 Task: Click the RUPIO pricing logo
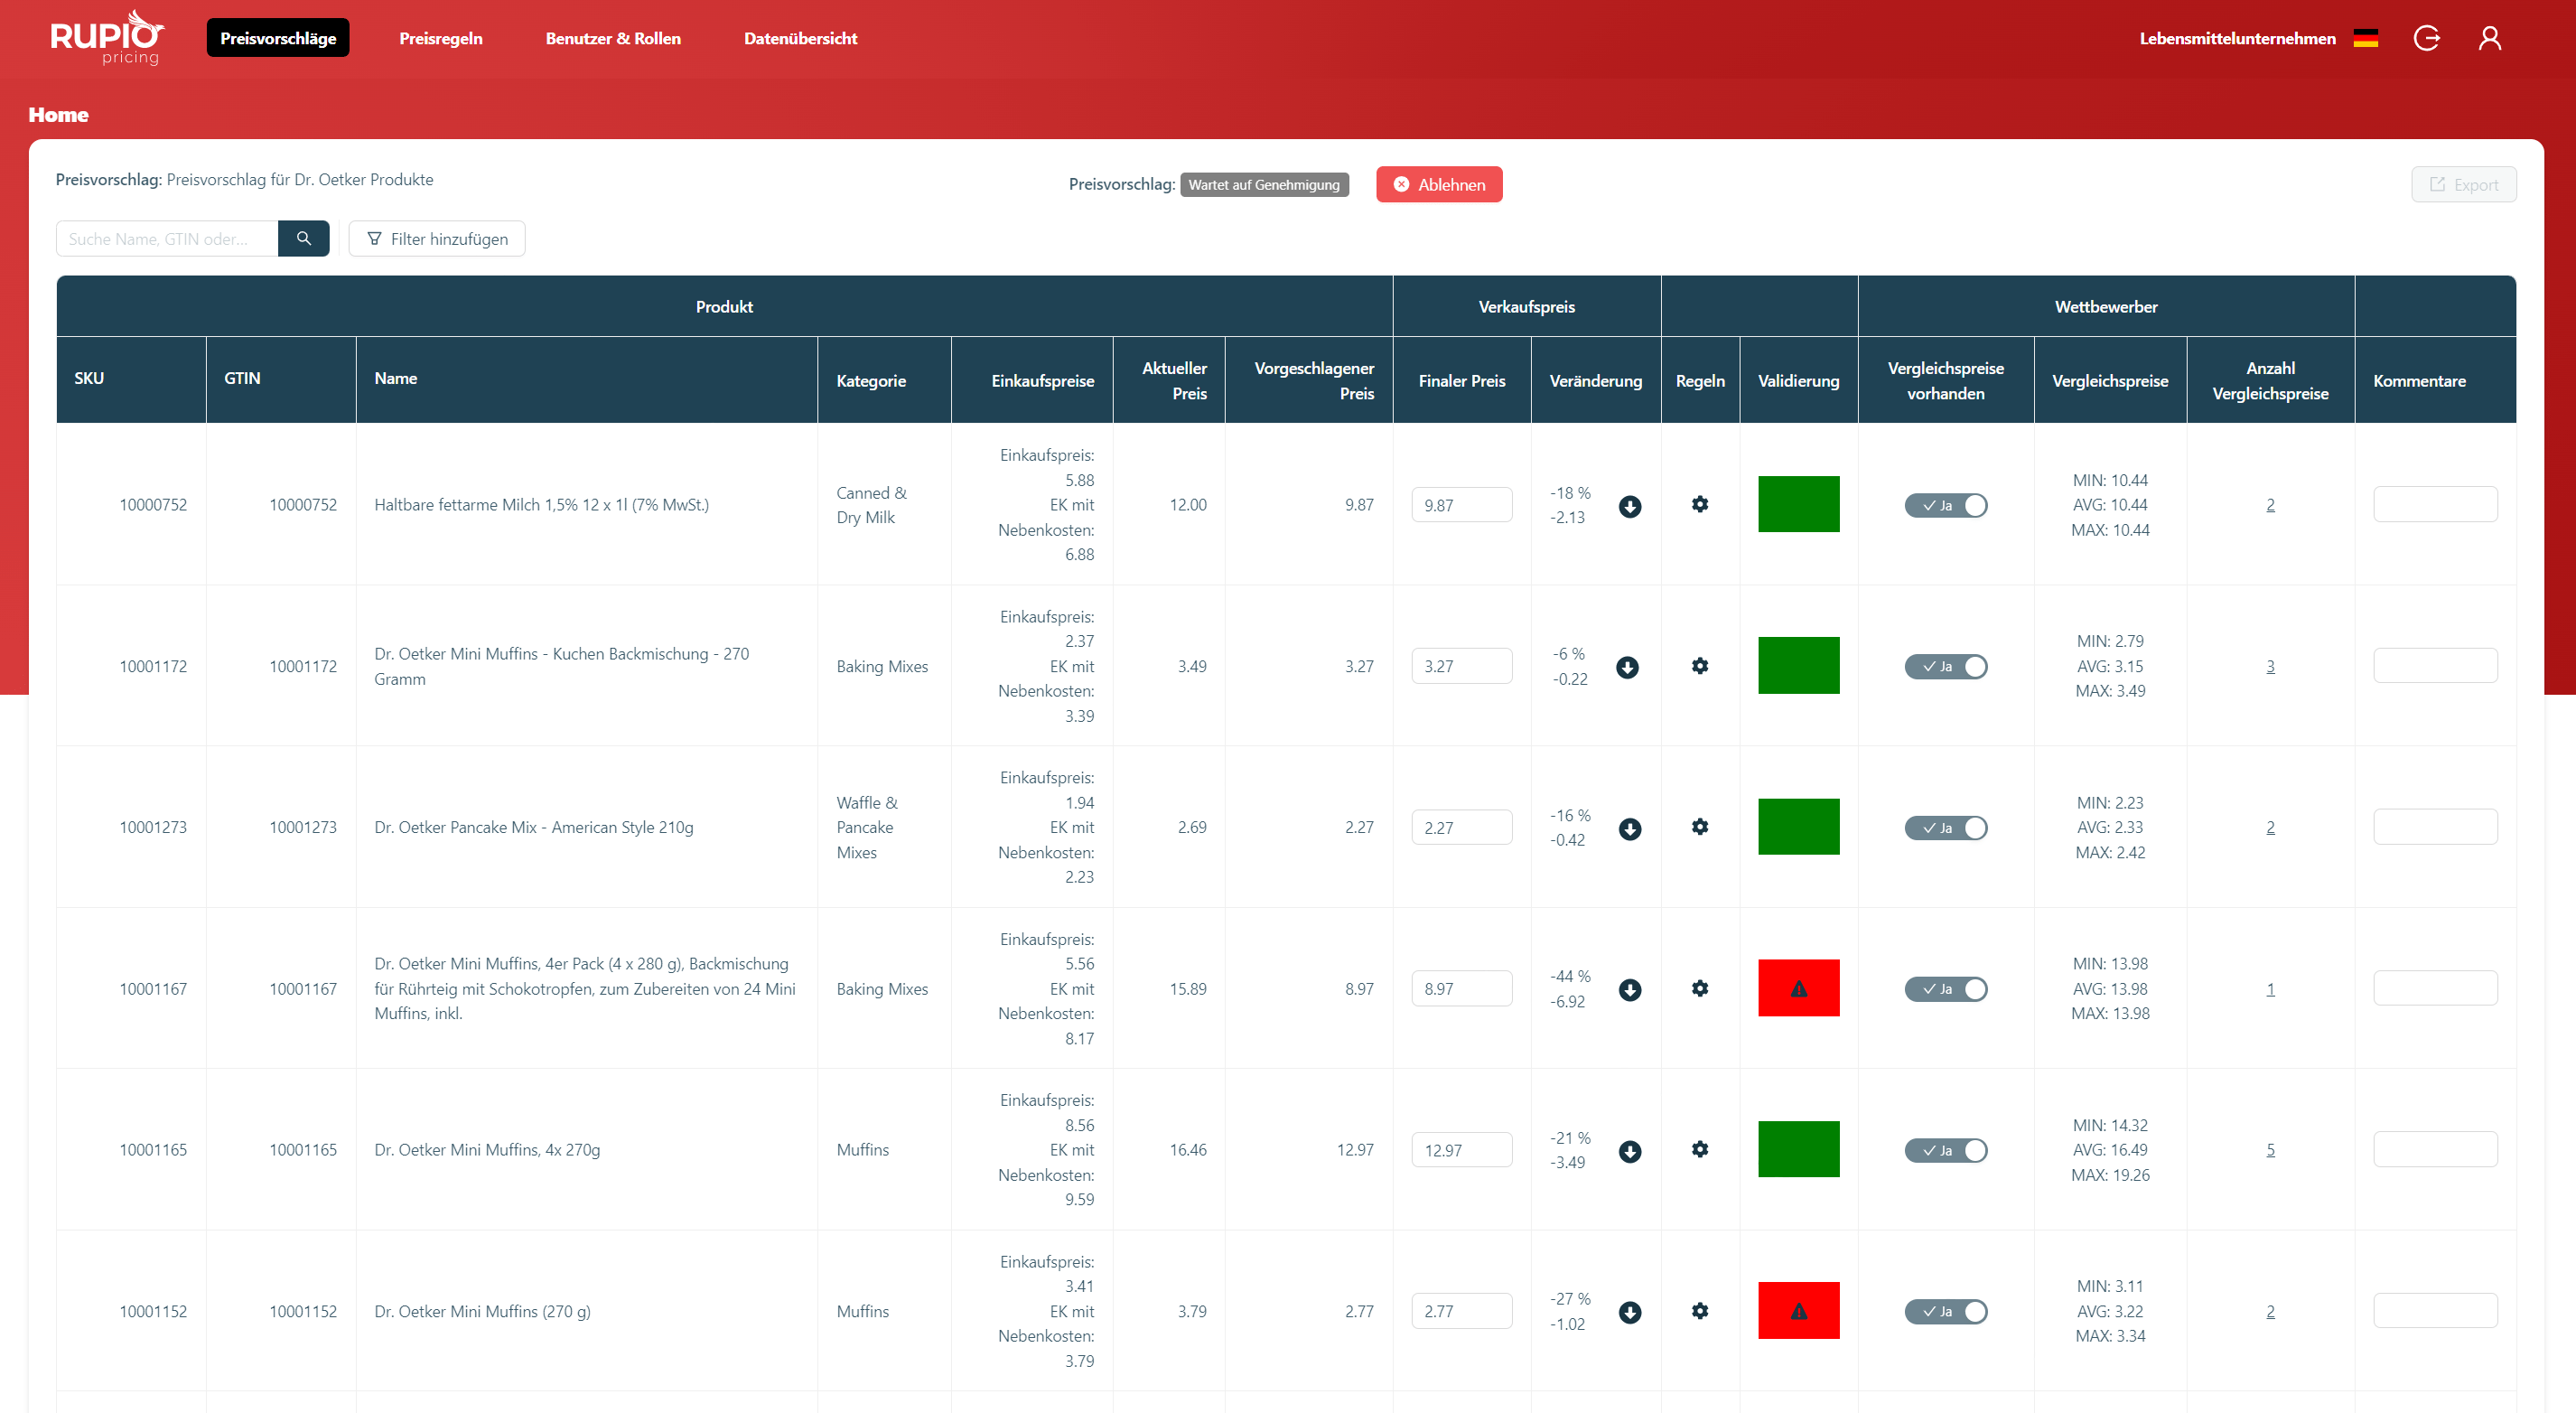click(107, 38)
